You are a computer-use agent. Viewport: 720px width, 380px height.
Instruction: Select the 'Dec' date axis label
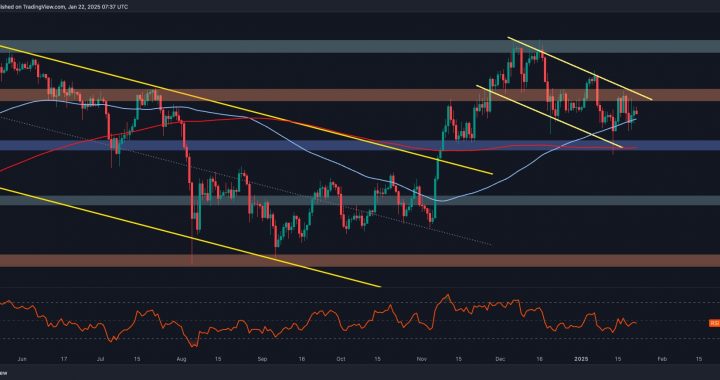pos(500,358)
